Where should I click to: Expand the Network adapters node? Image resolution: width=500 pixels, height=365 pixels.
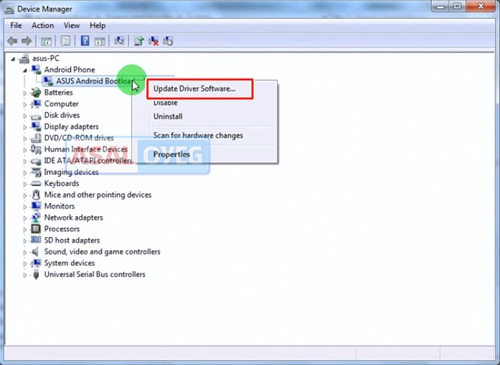[25, 218]
